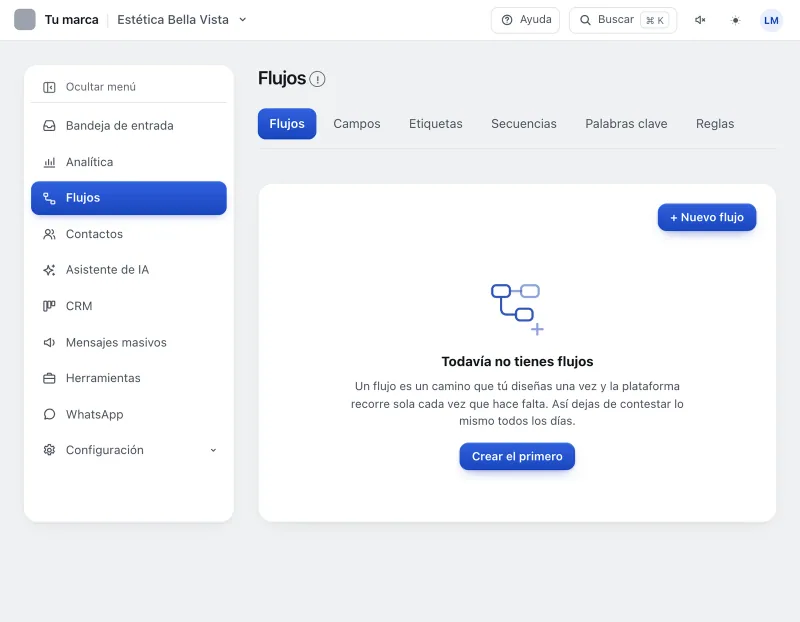Click the brand logo square icon
Image resolution: width=800 pixels, height=622 pixels.
tap(24, 20)
